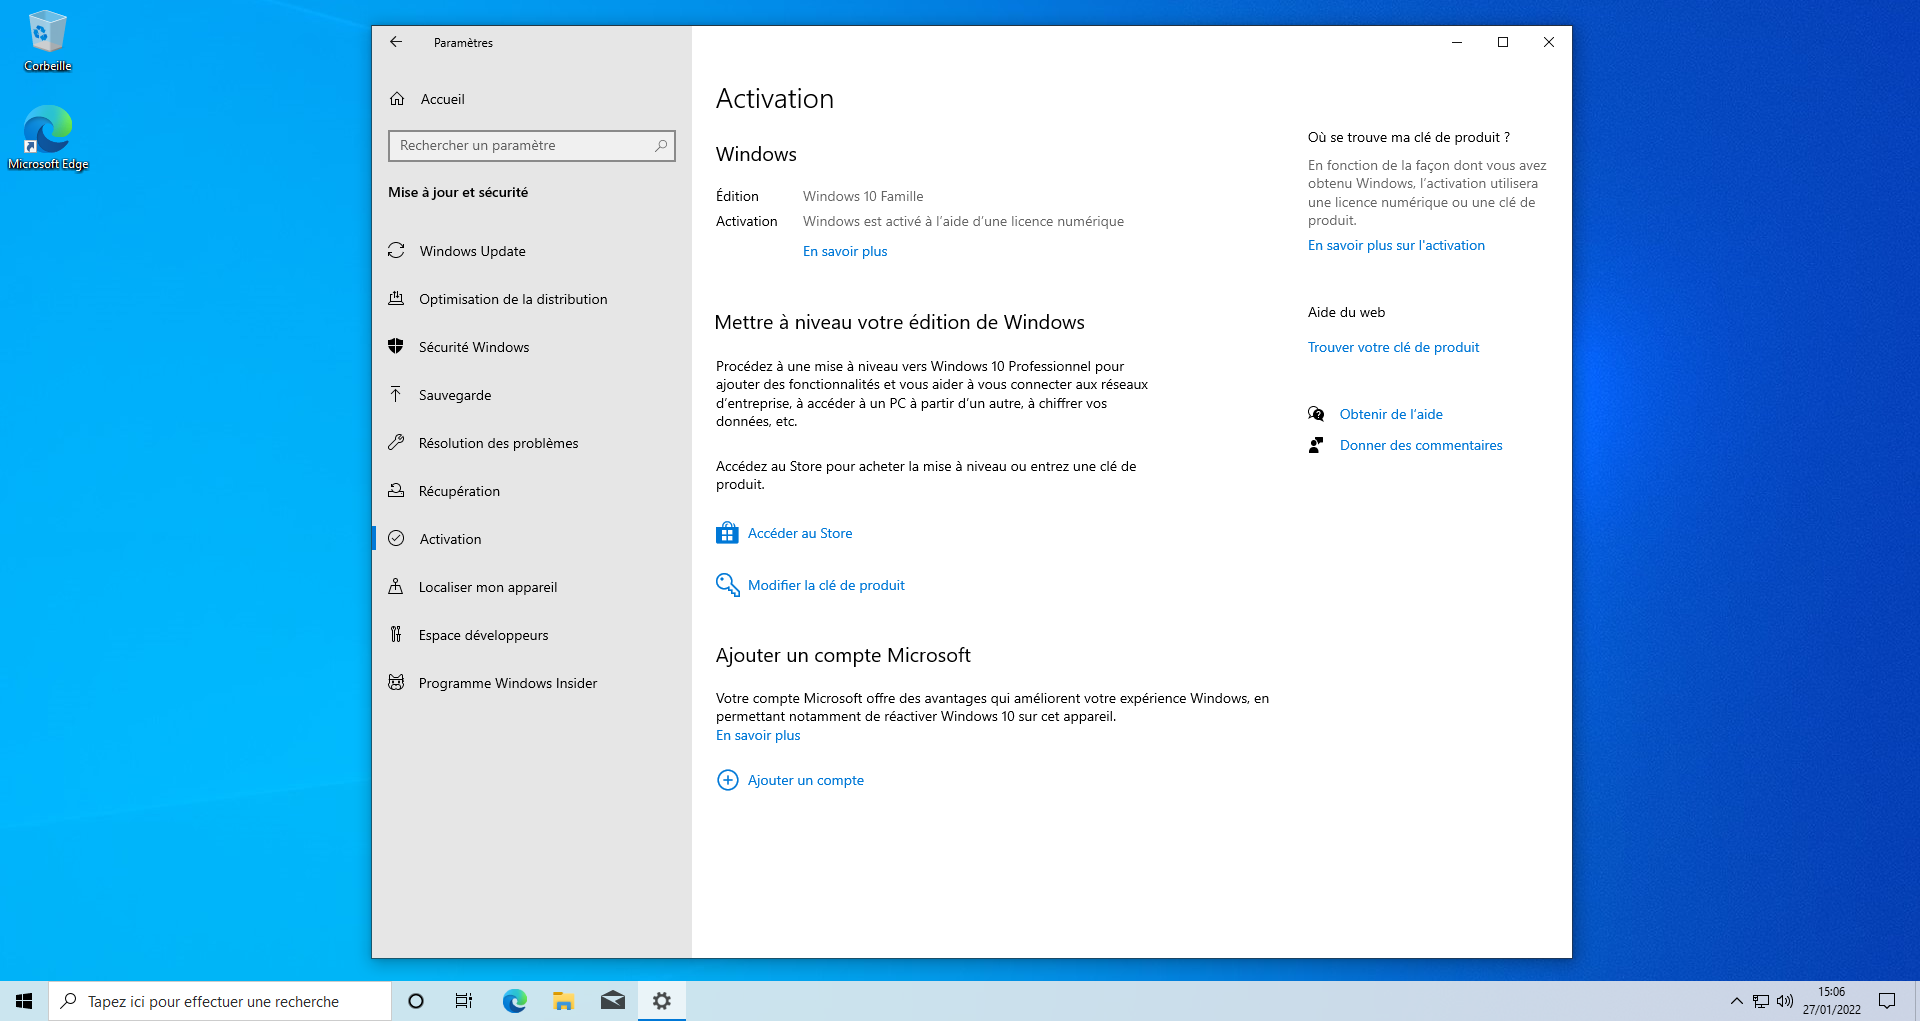The height and width of the screenshot is (1021, 1920).
Task: Launch Microsoft Edge from the taskbar
Action: click(514, 1001)
